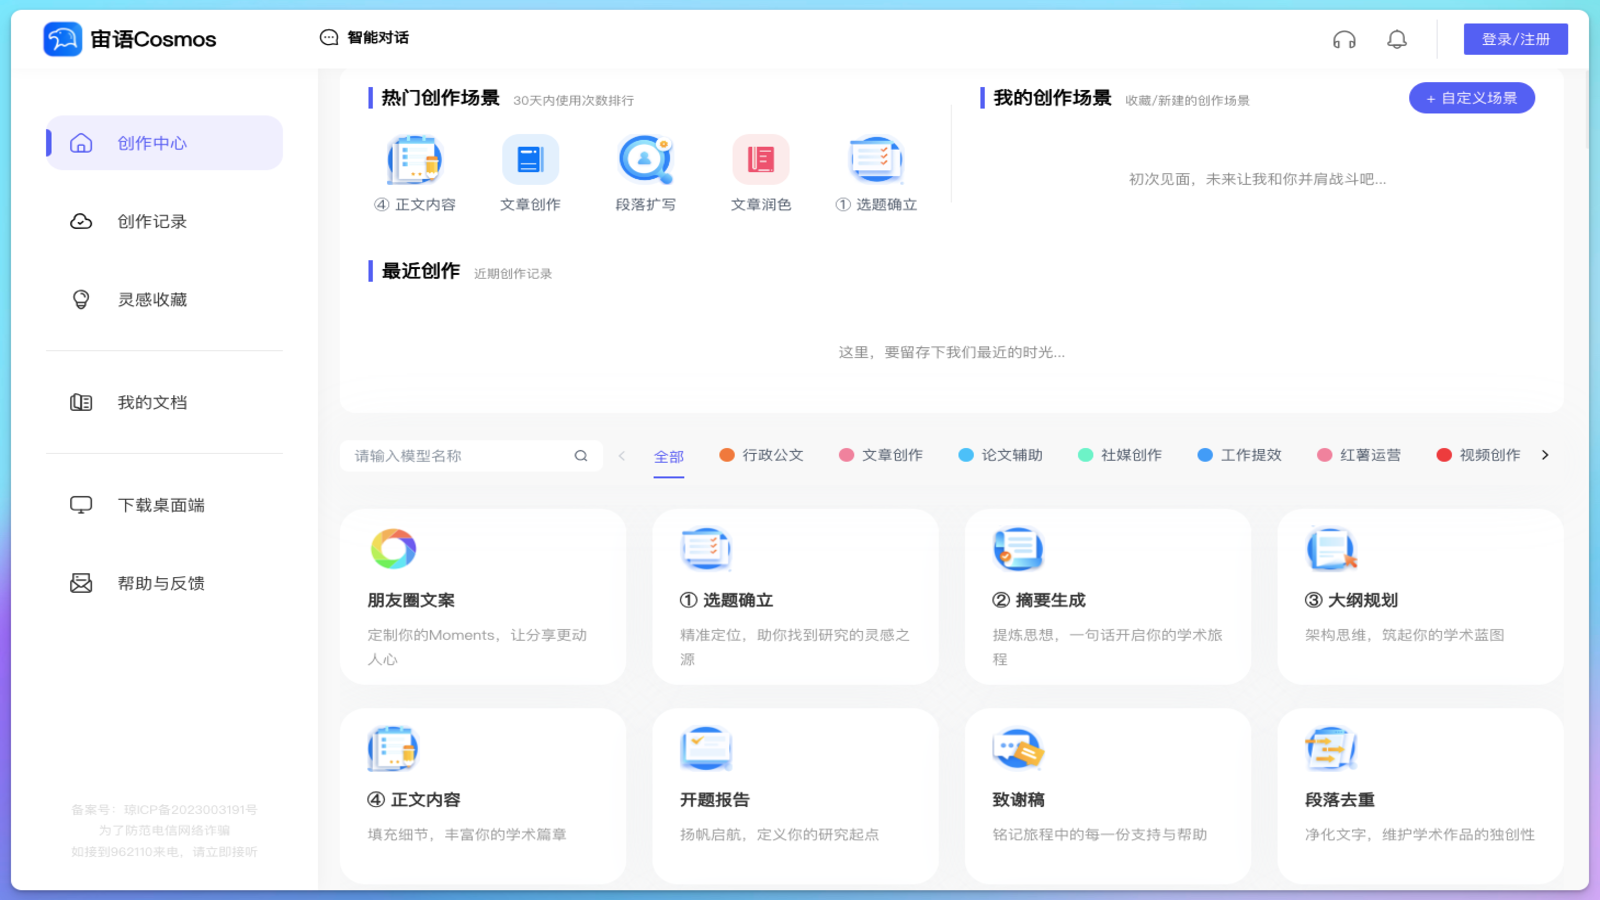The image size is (1600, 900).
Task: Click the 自定义场景 button
Action: 1471,98
